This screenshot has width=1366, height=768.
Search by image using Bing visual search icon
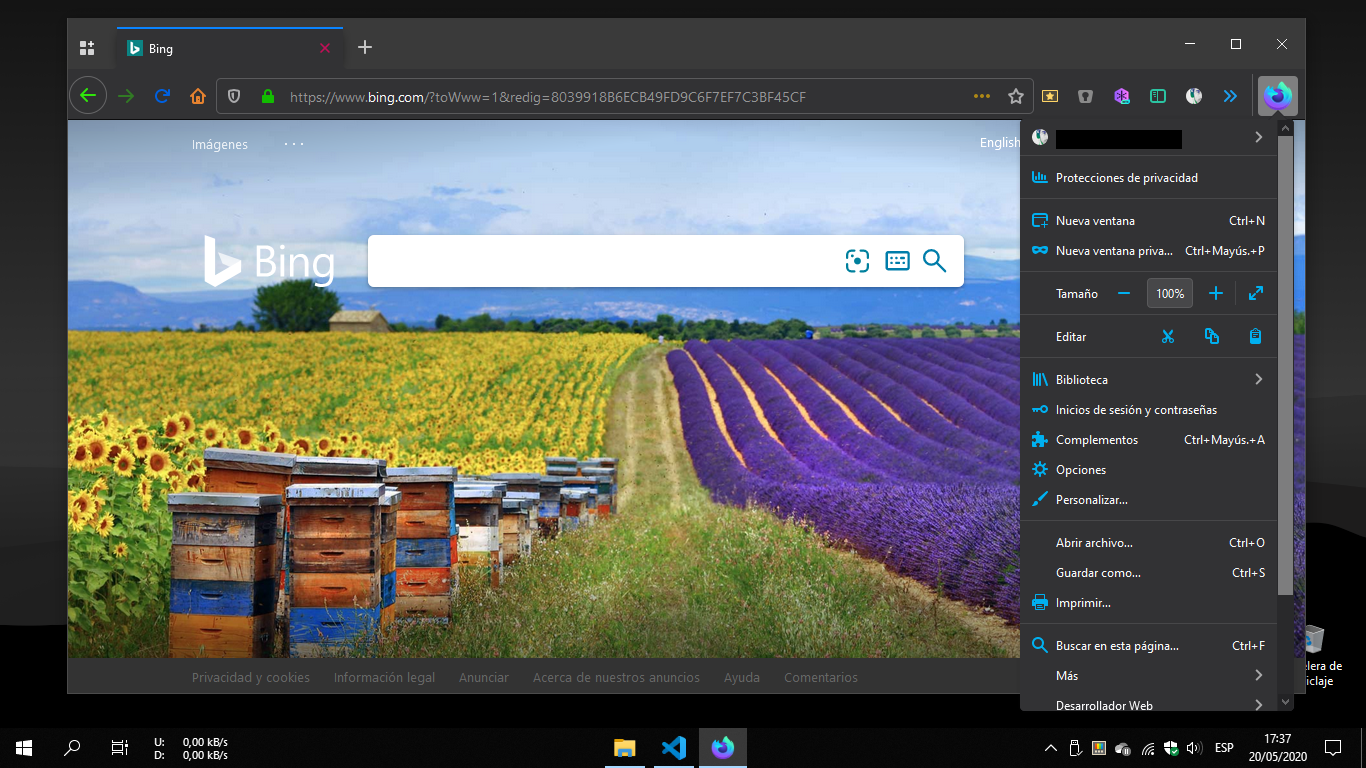click(x=858, y=261)
